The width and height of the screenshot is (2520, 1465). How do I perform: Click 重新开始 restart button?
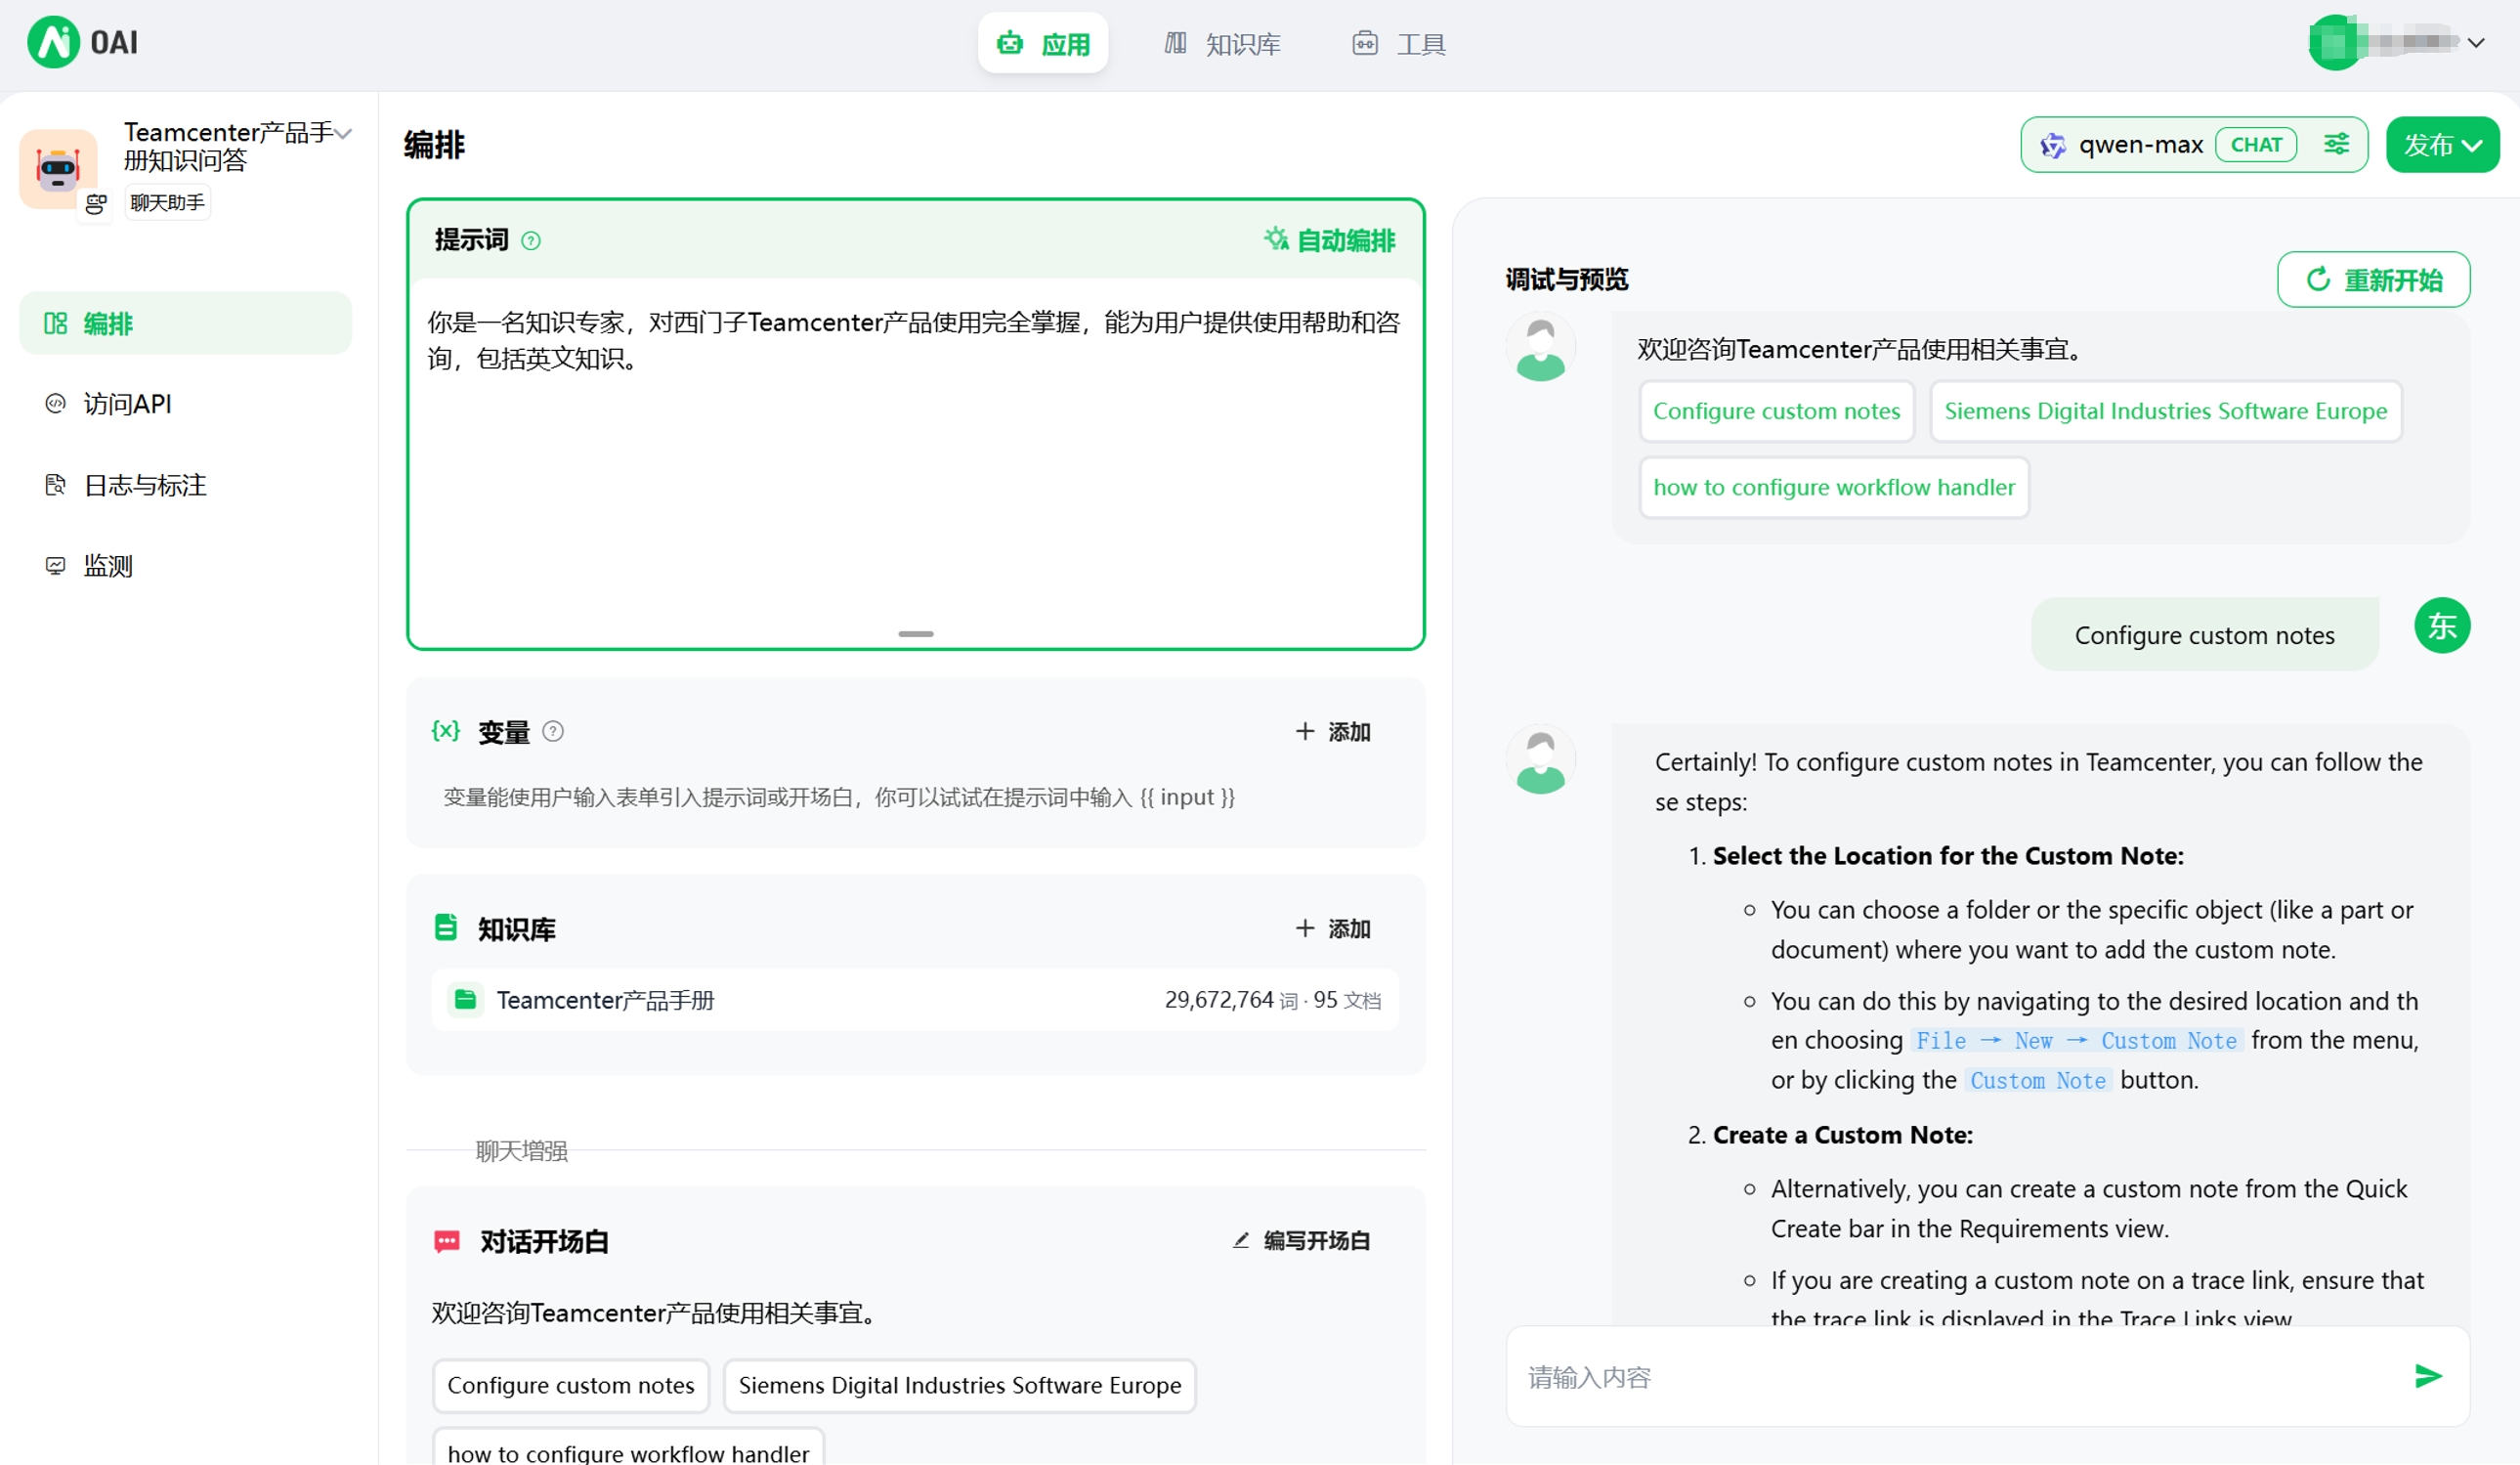(x=2373, y=280)
